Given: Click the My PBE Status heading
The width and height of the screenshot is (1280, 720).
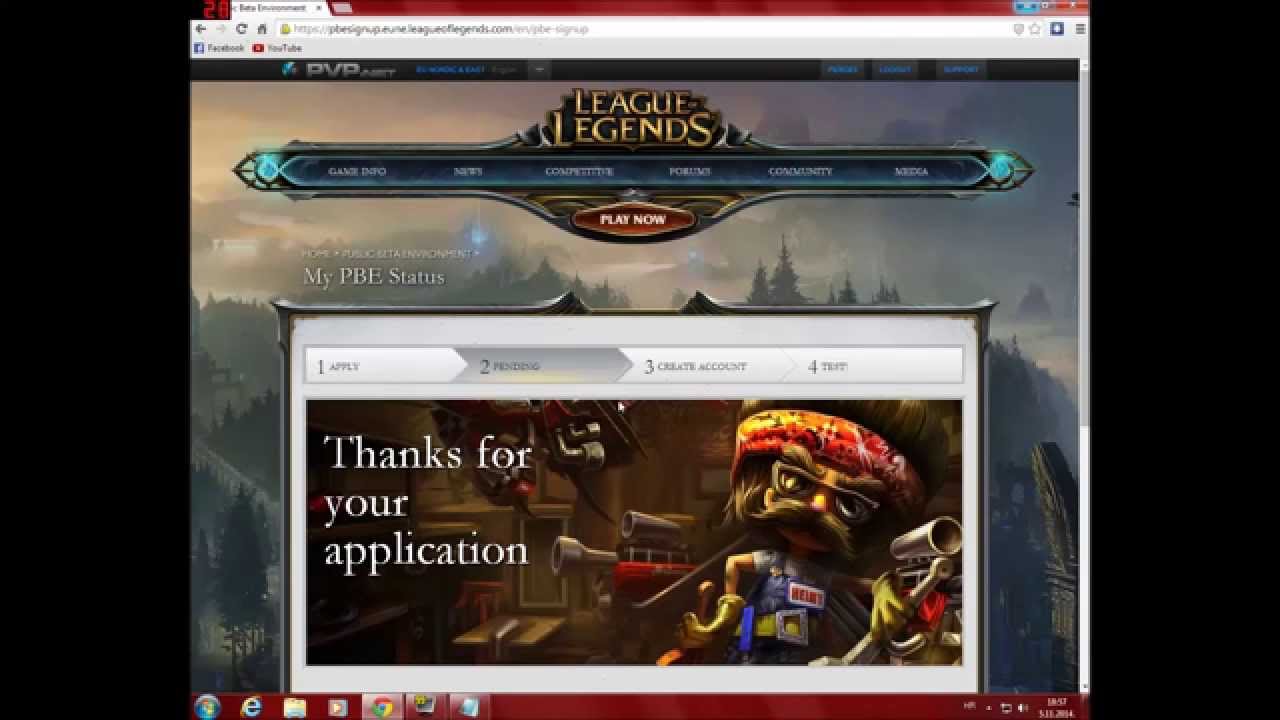Looking at the screenshot, I should (x=374, y=277).
